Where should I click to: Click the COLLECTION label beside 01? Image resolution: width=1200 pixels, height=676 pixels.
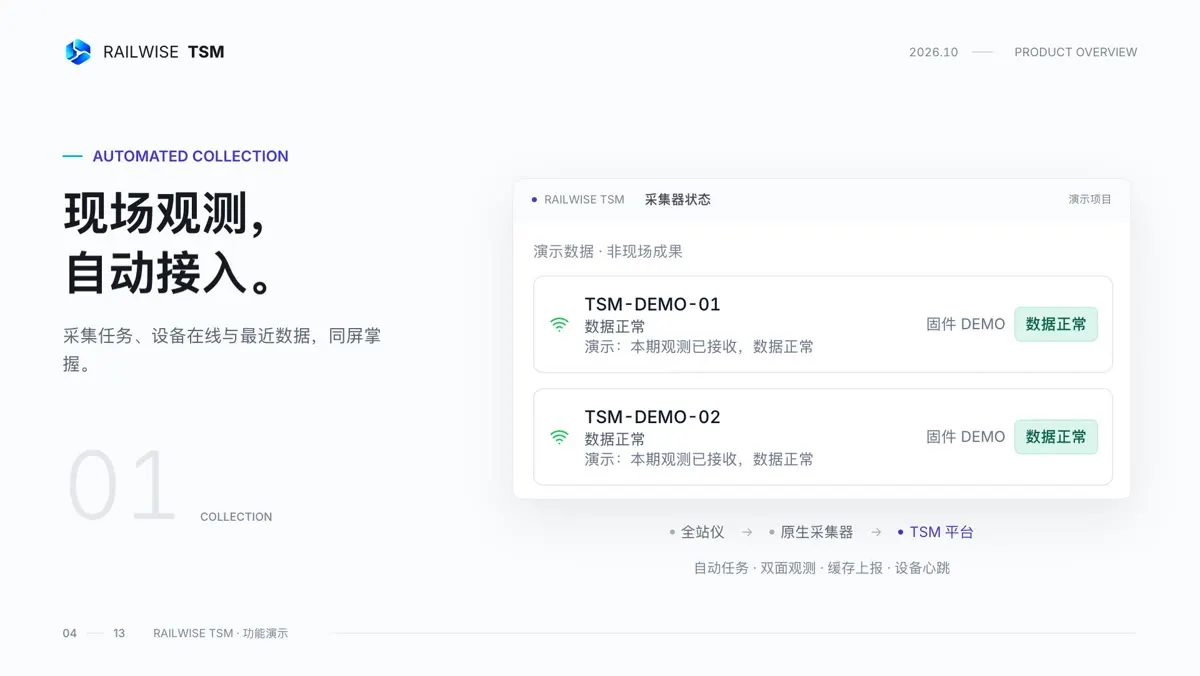[x=236, y=517]
